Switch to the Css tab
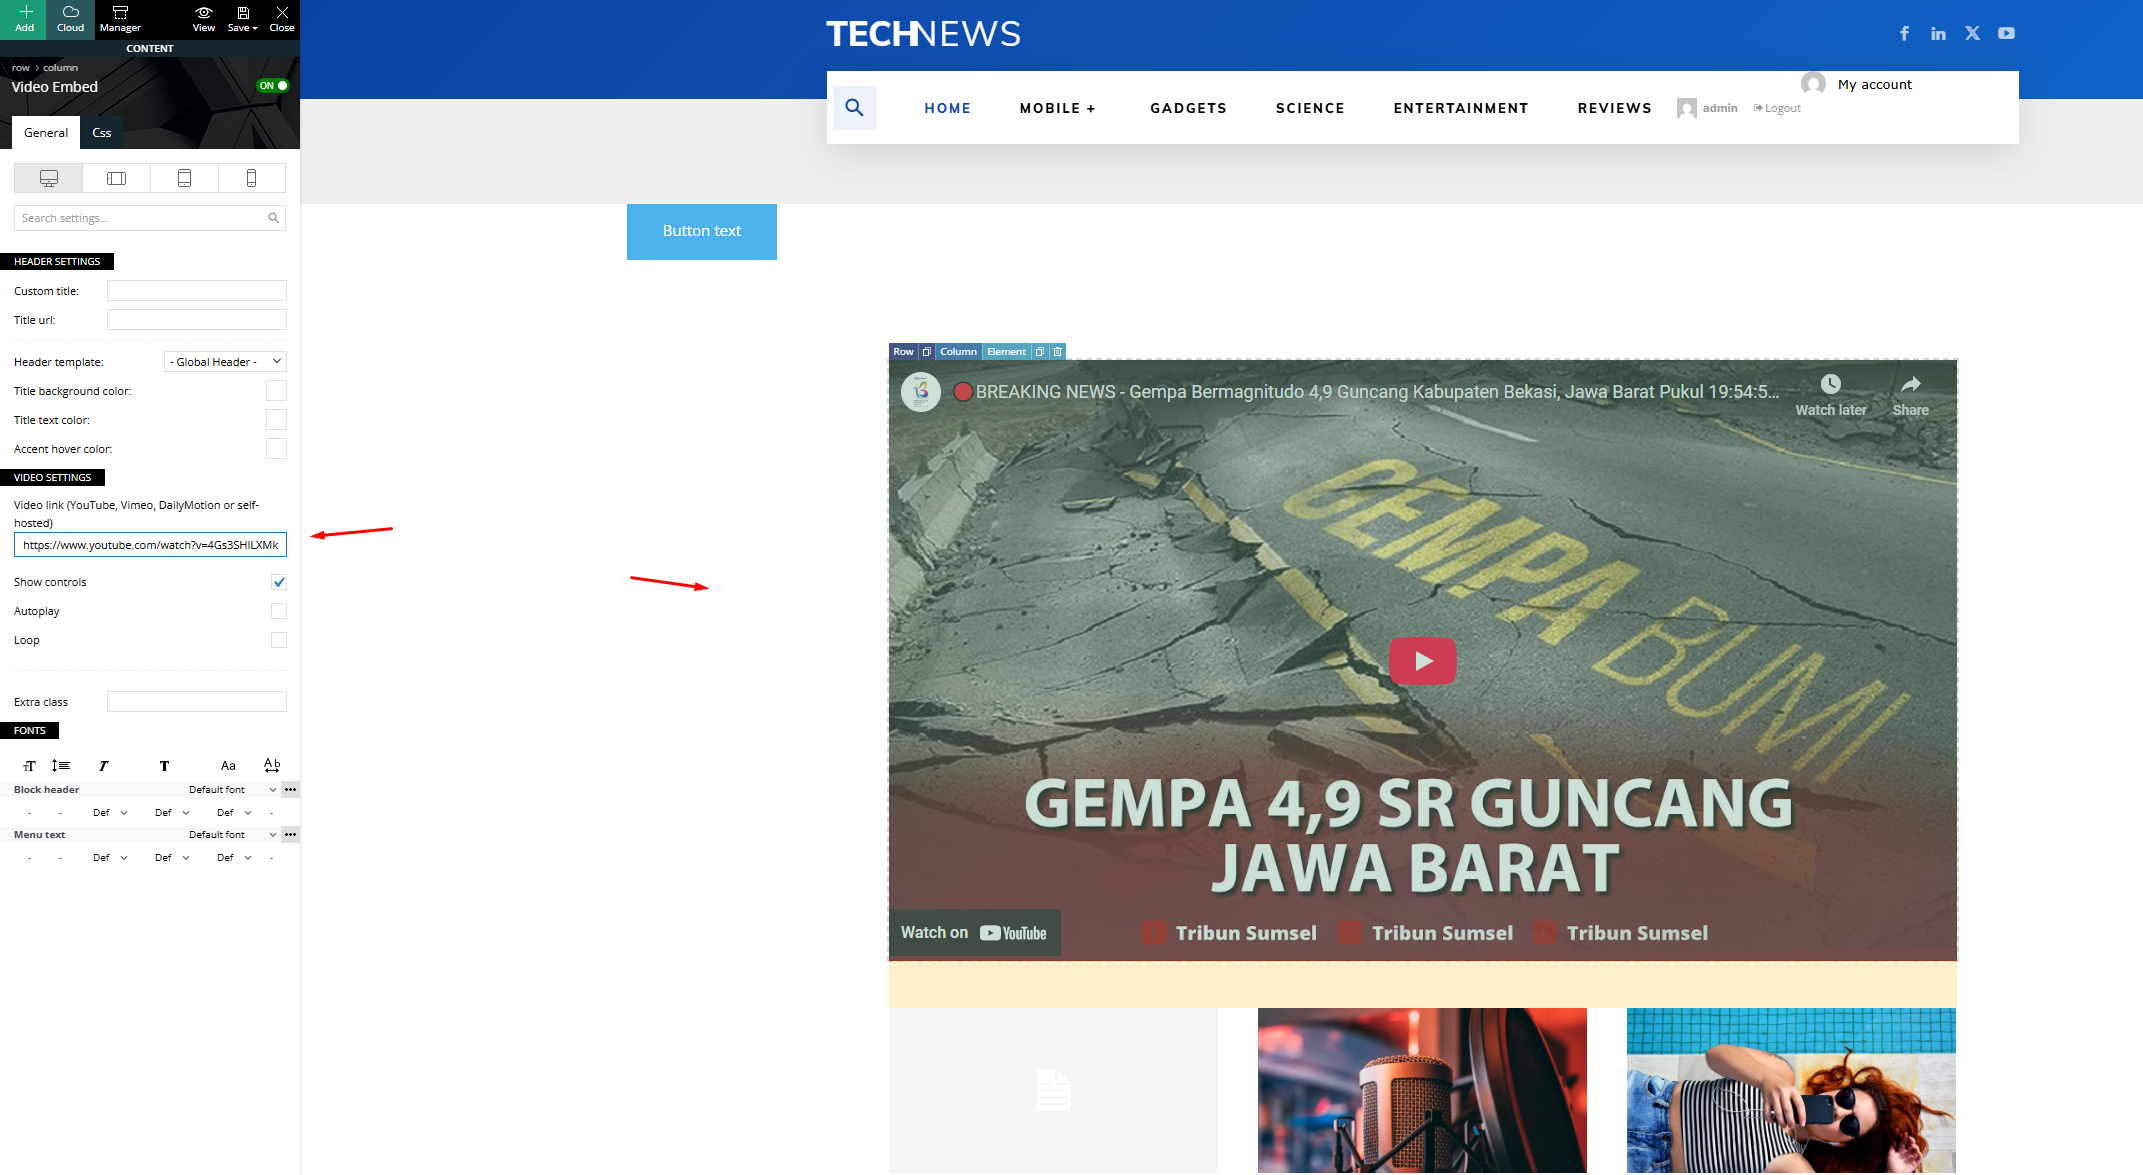 click(x=102, y=133)
